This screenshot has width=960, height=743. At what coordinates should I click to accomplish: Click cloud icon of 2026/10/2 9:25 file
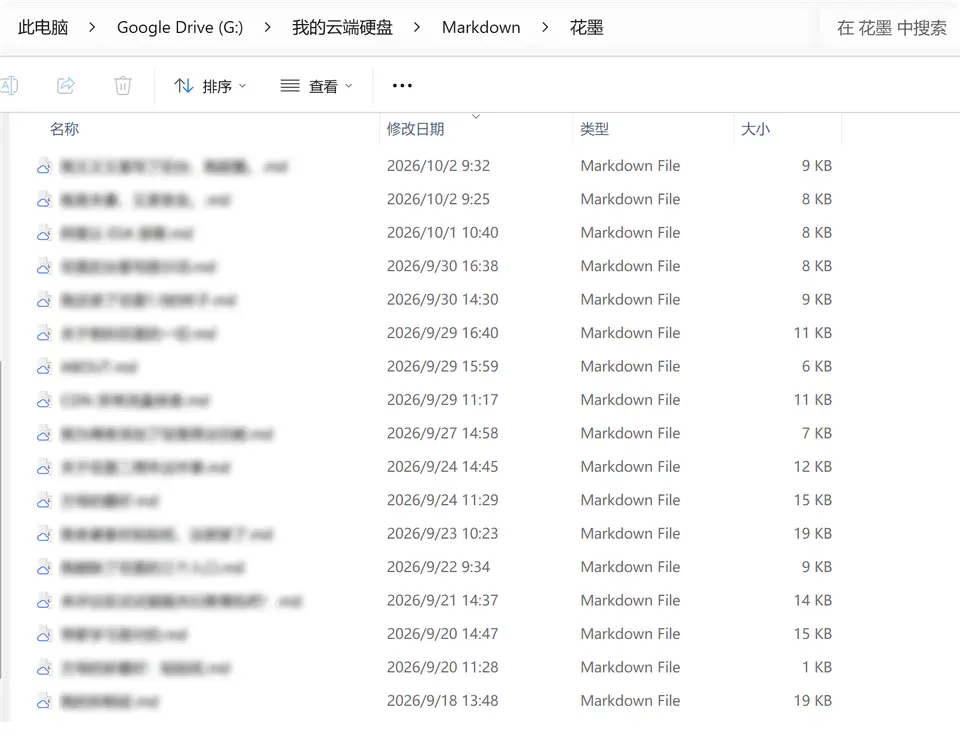[x=43, y=200]
